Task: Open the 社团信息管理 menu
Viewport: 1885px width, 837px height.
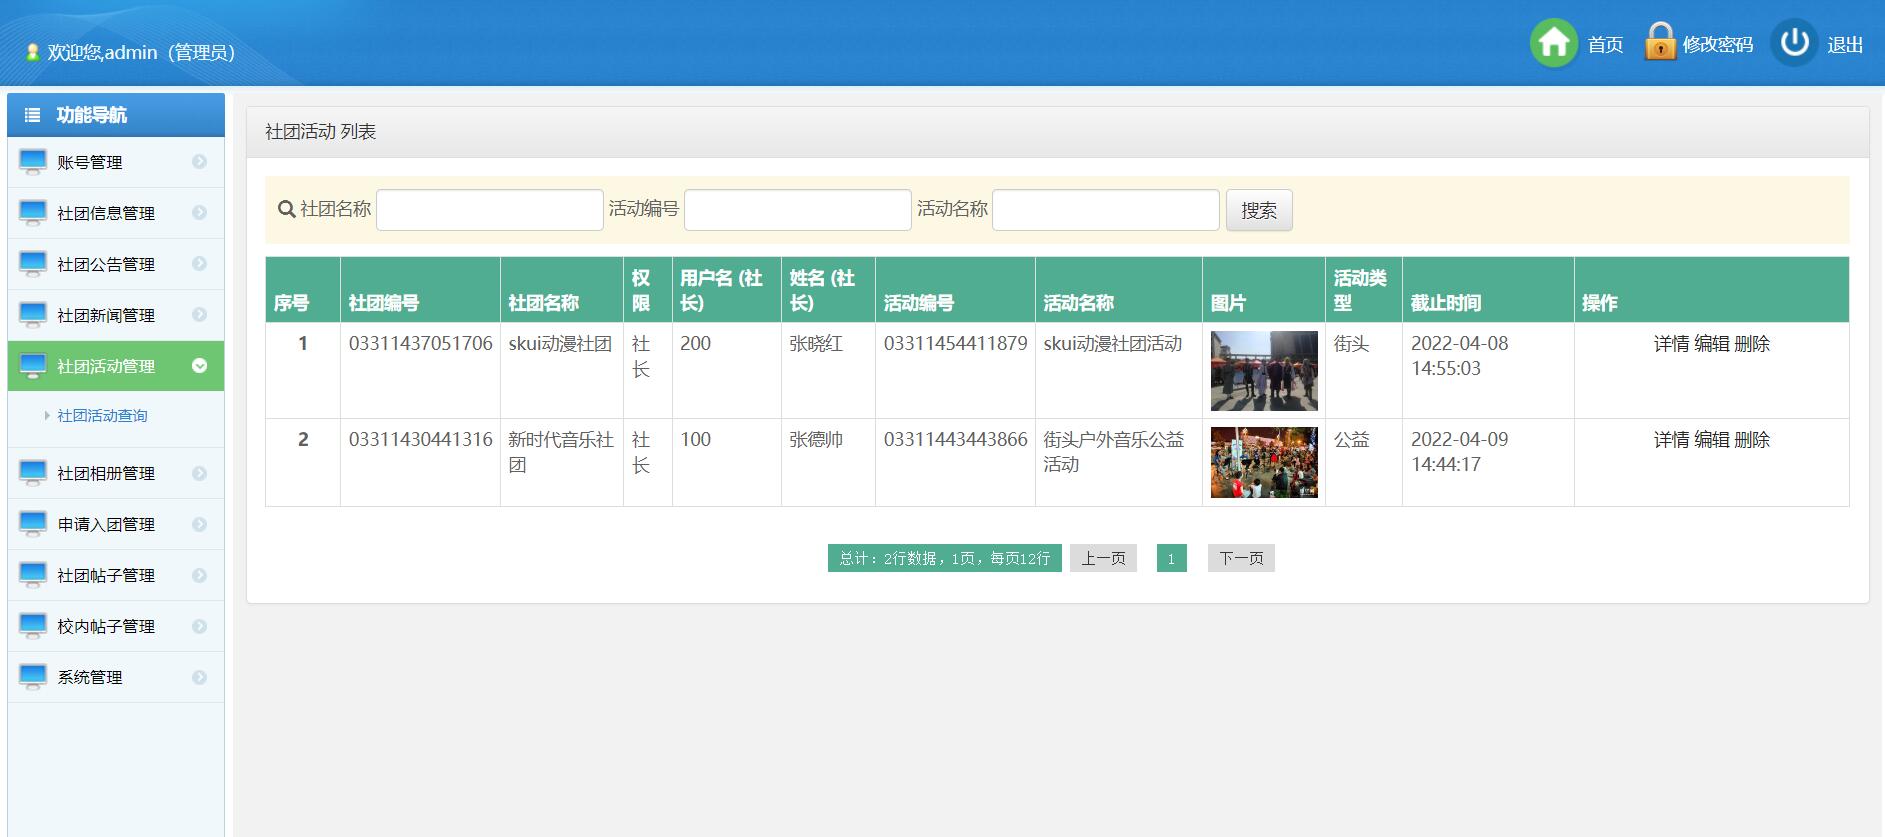Action: 116,213
